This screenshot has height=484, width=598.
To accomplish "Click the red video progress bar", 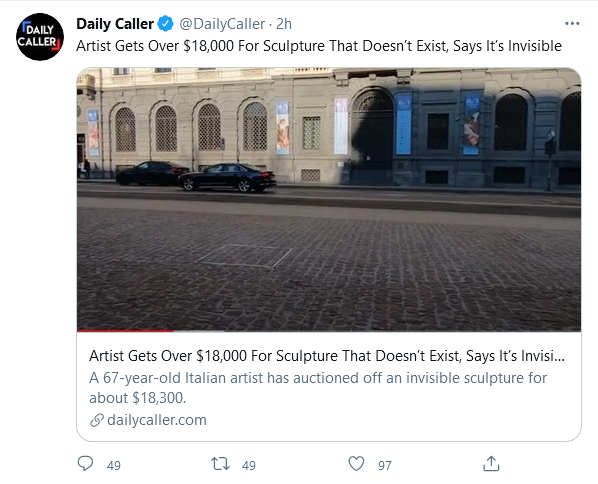I will (125, 331).
